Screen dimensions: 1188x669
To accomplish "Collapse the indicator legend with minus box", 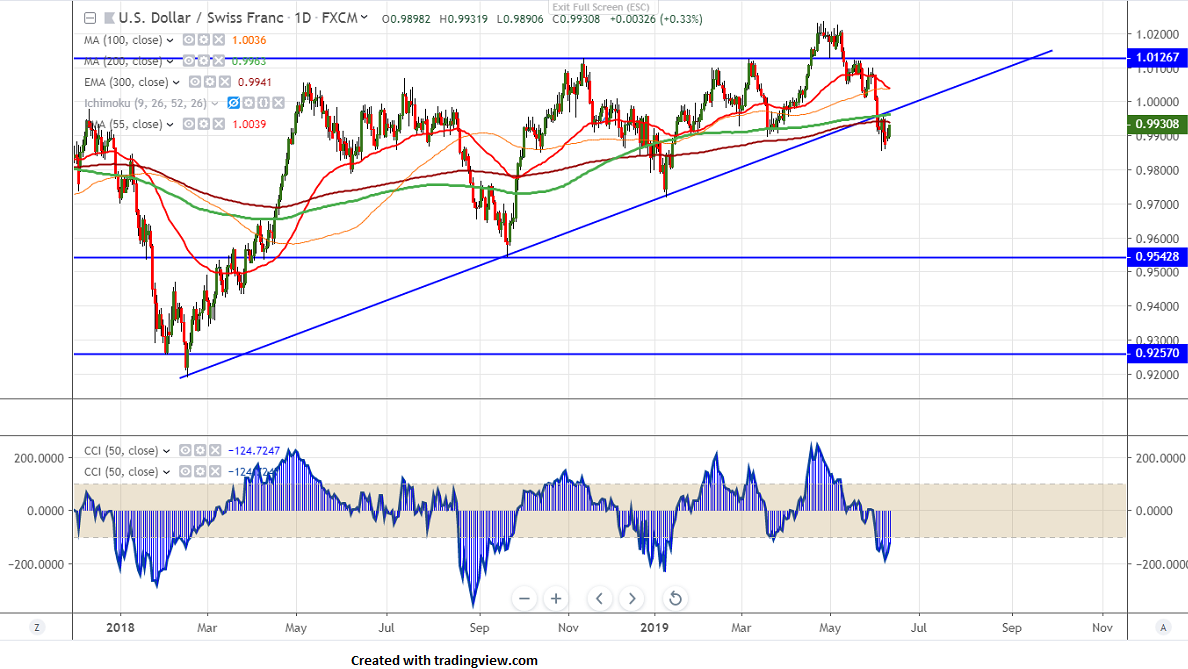I will (x=90, y=18).
